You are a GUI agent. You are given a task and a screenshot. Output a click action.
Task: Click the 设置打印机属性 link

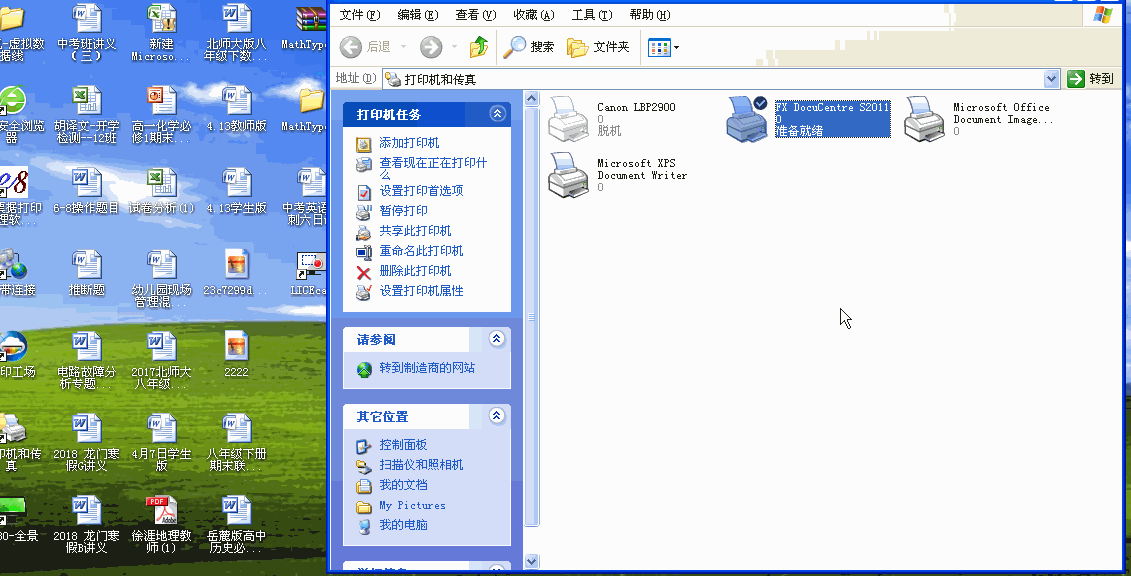421,291
